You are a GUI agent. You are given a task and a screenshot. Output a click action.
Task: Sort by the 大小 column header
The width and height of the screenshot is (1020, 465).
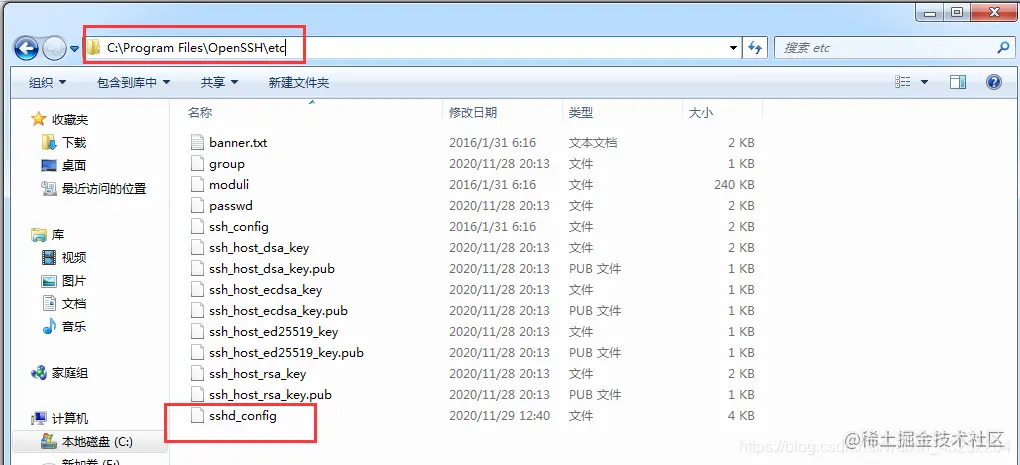(701, 113)
